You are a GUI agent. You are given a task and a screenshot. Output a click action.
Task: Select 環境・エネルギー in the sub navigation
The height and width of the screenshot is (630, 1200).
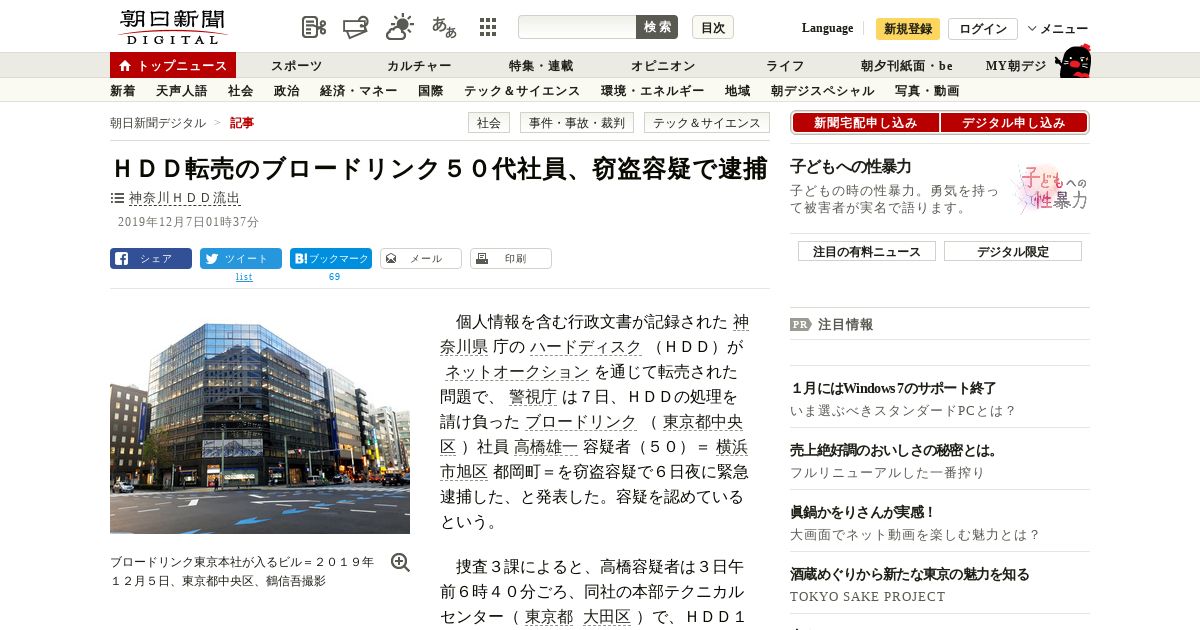pos(652,91)
